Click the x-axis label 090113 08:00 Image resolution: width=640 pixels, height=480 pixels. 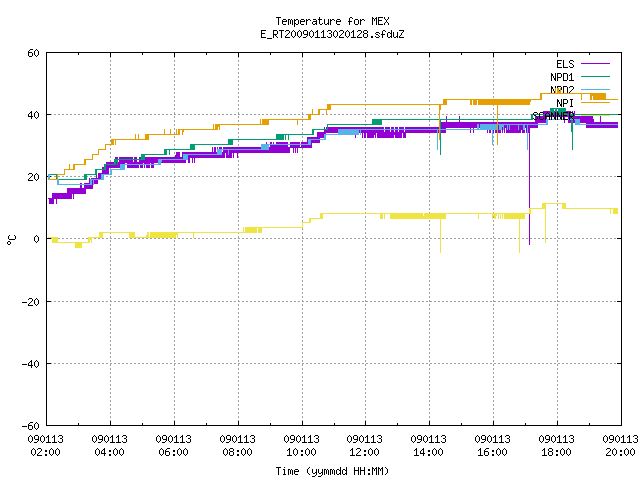pos(238,446)
